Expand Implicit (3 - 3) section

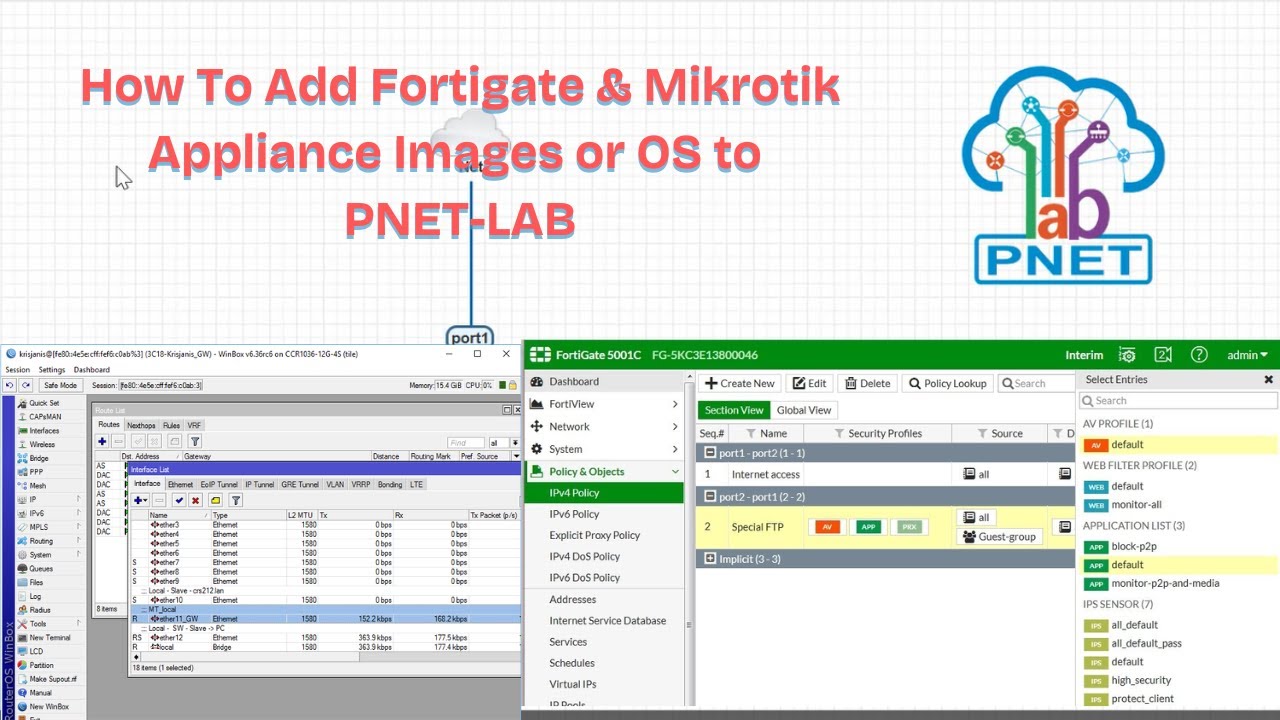click(711, 559)
